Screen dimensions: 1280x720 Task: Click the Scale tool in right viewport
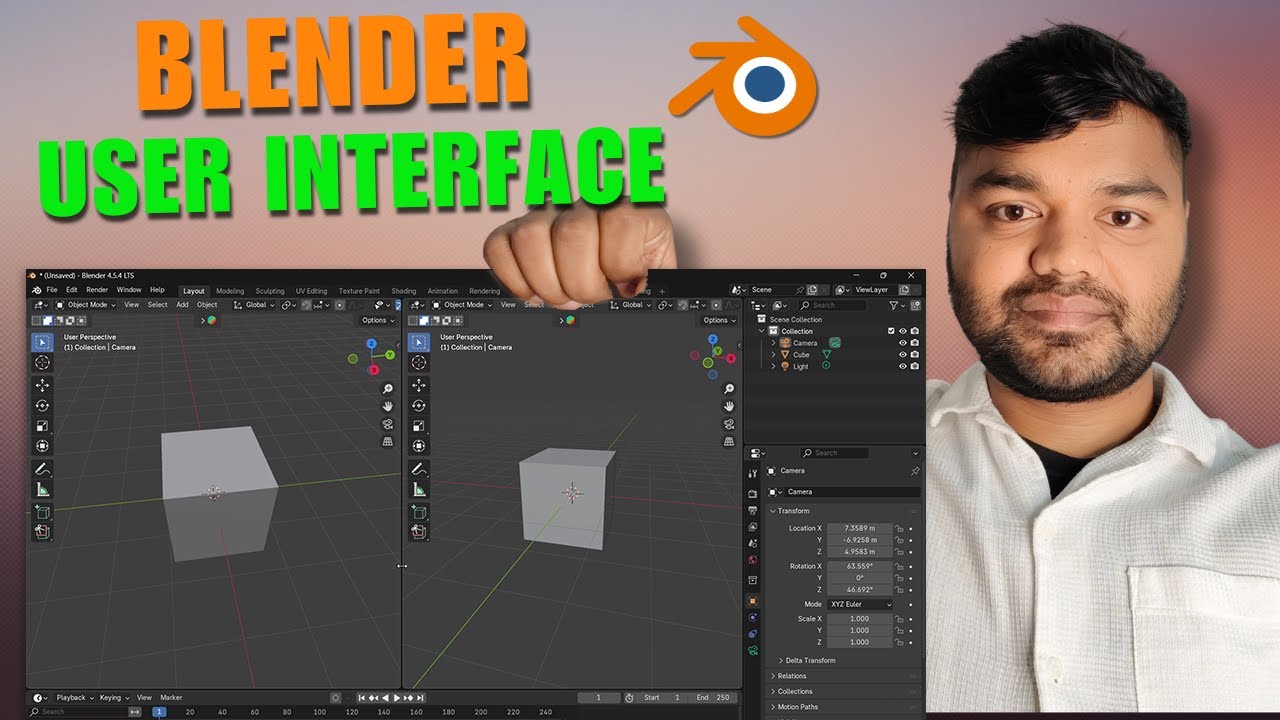[x=418, y=426]
